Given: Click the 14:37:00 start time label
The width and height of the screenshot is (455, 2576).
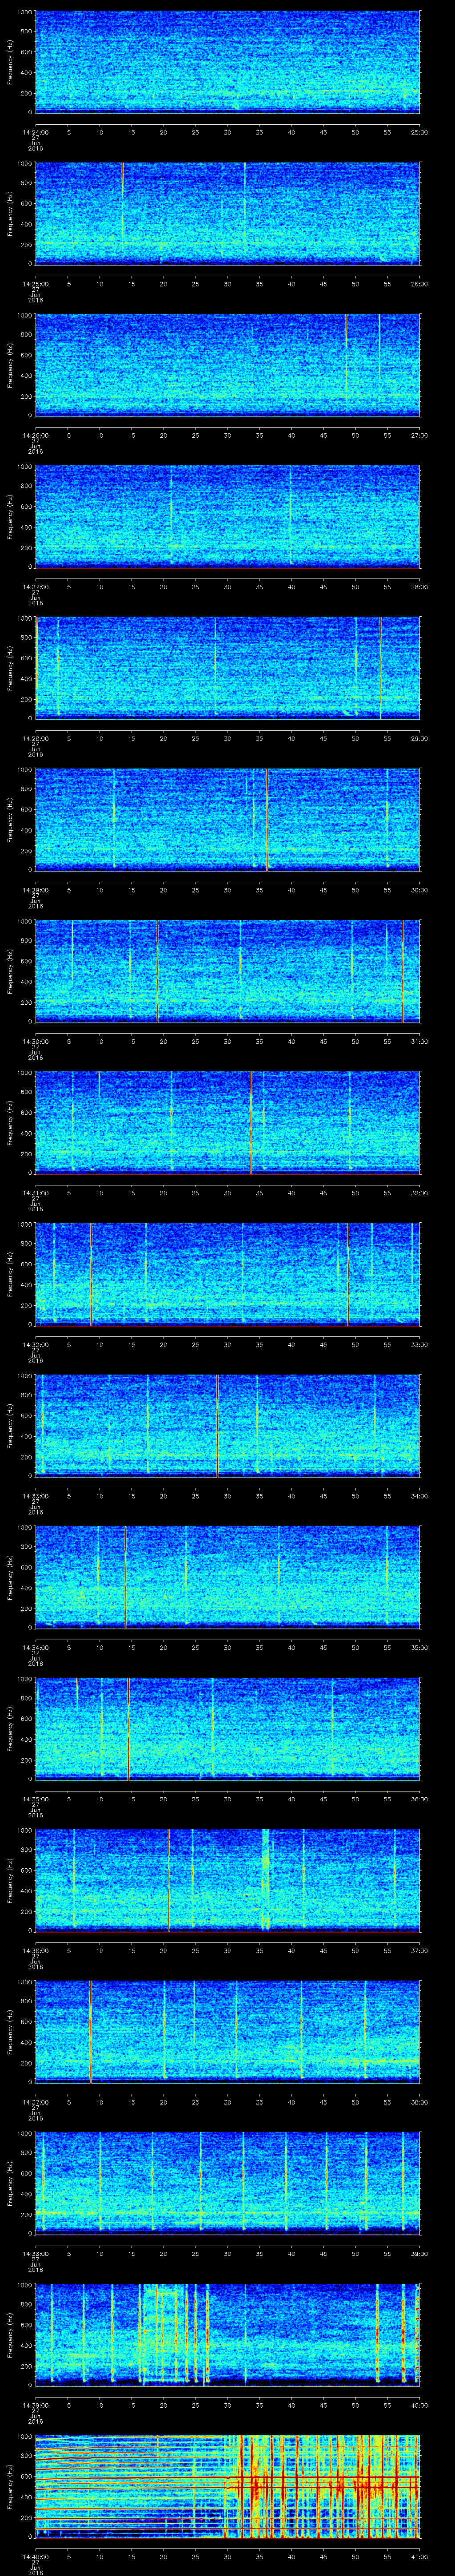Looking at the screenshot, I should [35, 2101].
